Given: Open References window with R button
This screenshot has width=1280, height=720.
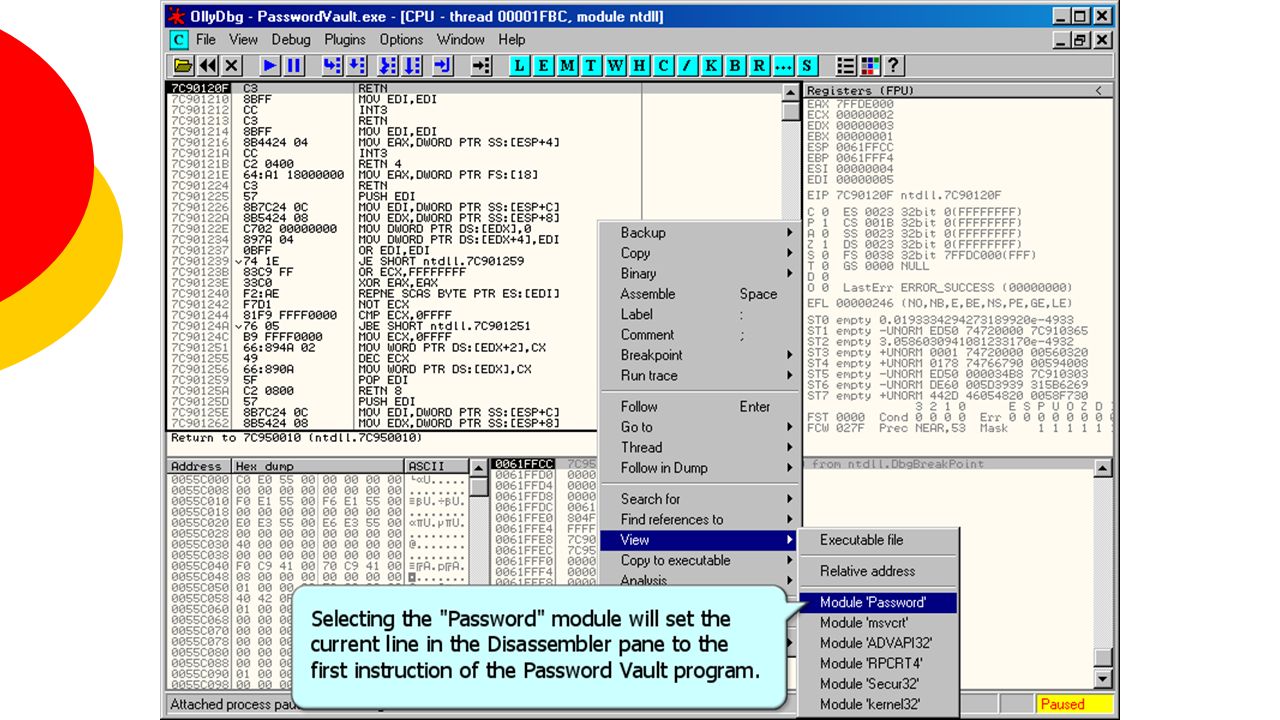Looking at the screenshot, I should coord(760,66).
